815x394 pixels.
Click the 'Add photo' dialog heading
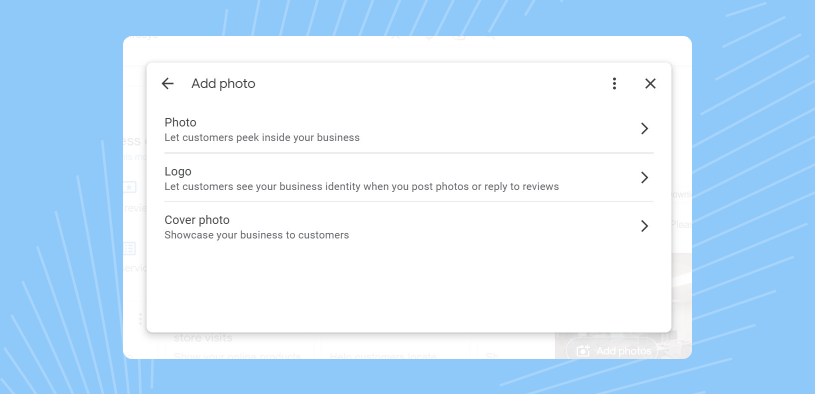tap(224, 84)
